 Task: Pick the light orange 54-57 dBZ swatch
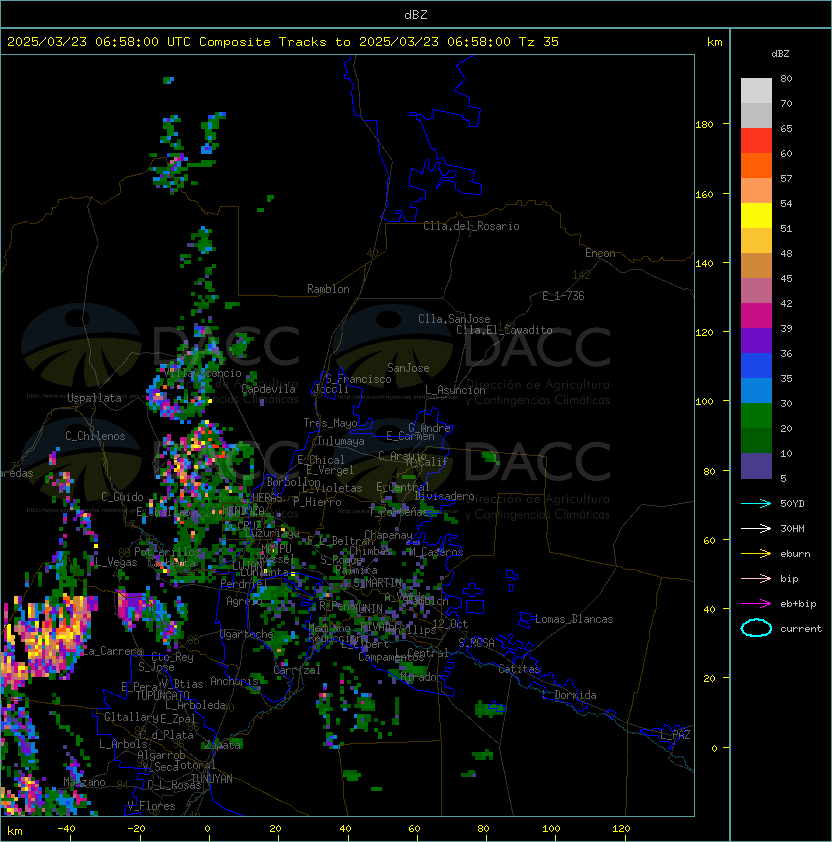coord(756,191)
